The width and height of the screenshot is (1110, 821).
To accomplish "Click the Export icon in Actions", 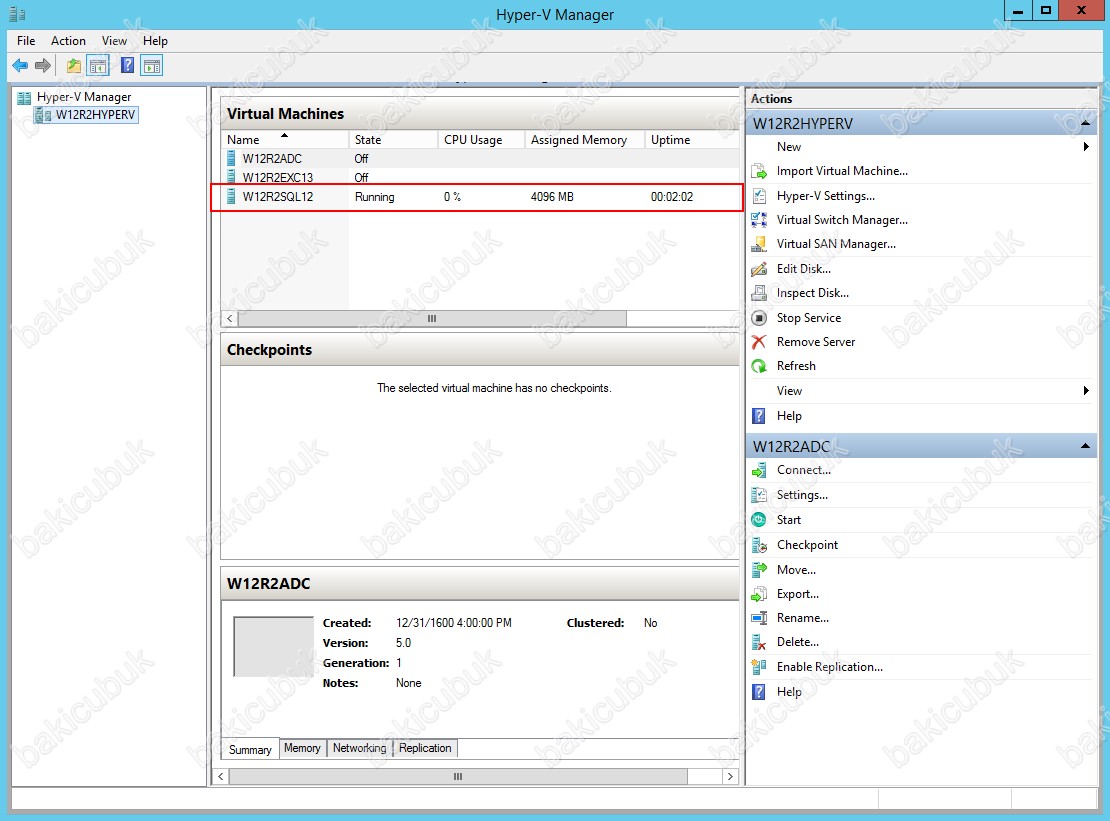I will pos(759,594).
